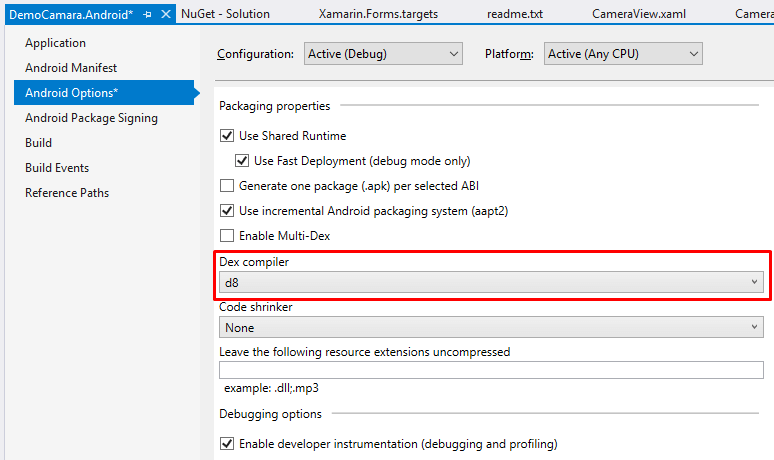Toggle Use Fast Deployment checkbox

coord(242,161)
